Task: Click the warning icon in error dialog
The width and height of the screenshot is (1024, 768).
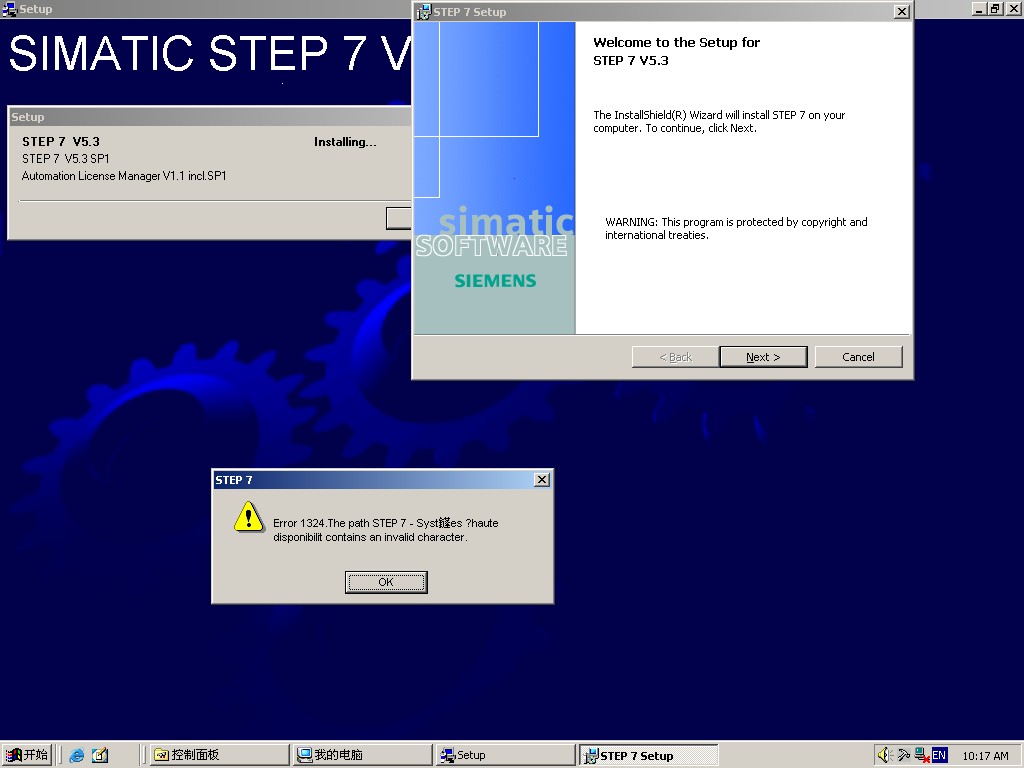Action: click(x=248, y=517)
